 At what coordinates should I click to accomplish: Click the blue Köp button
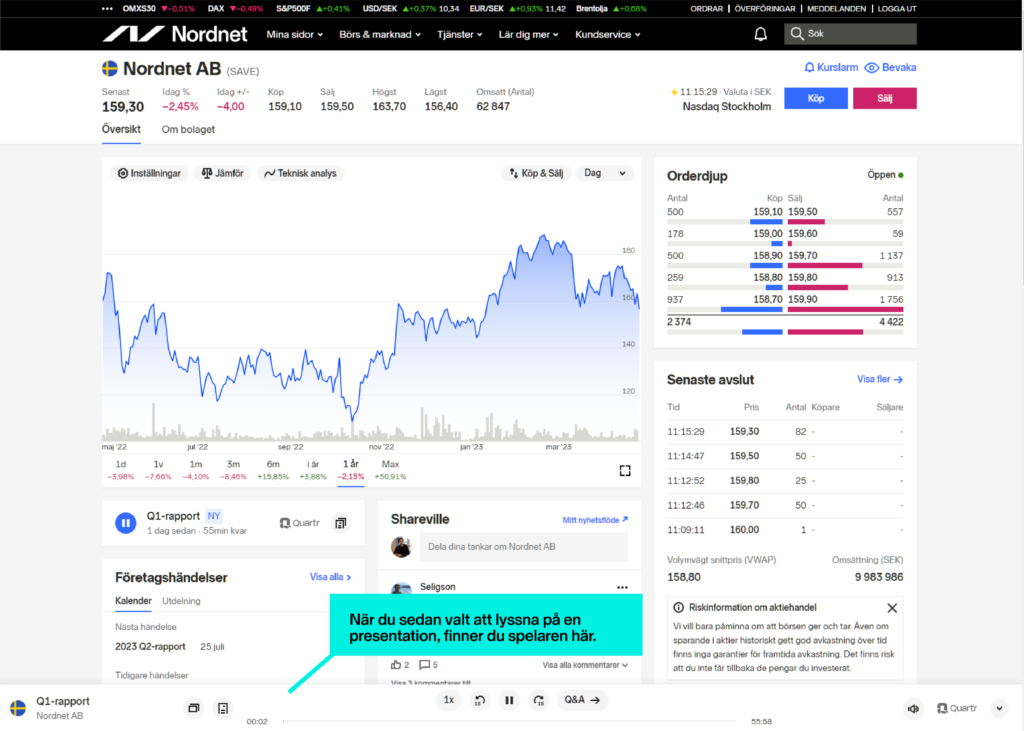point(816,98)
